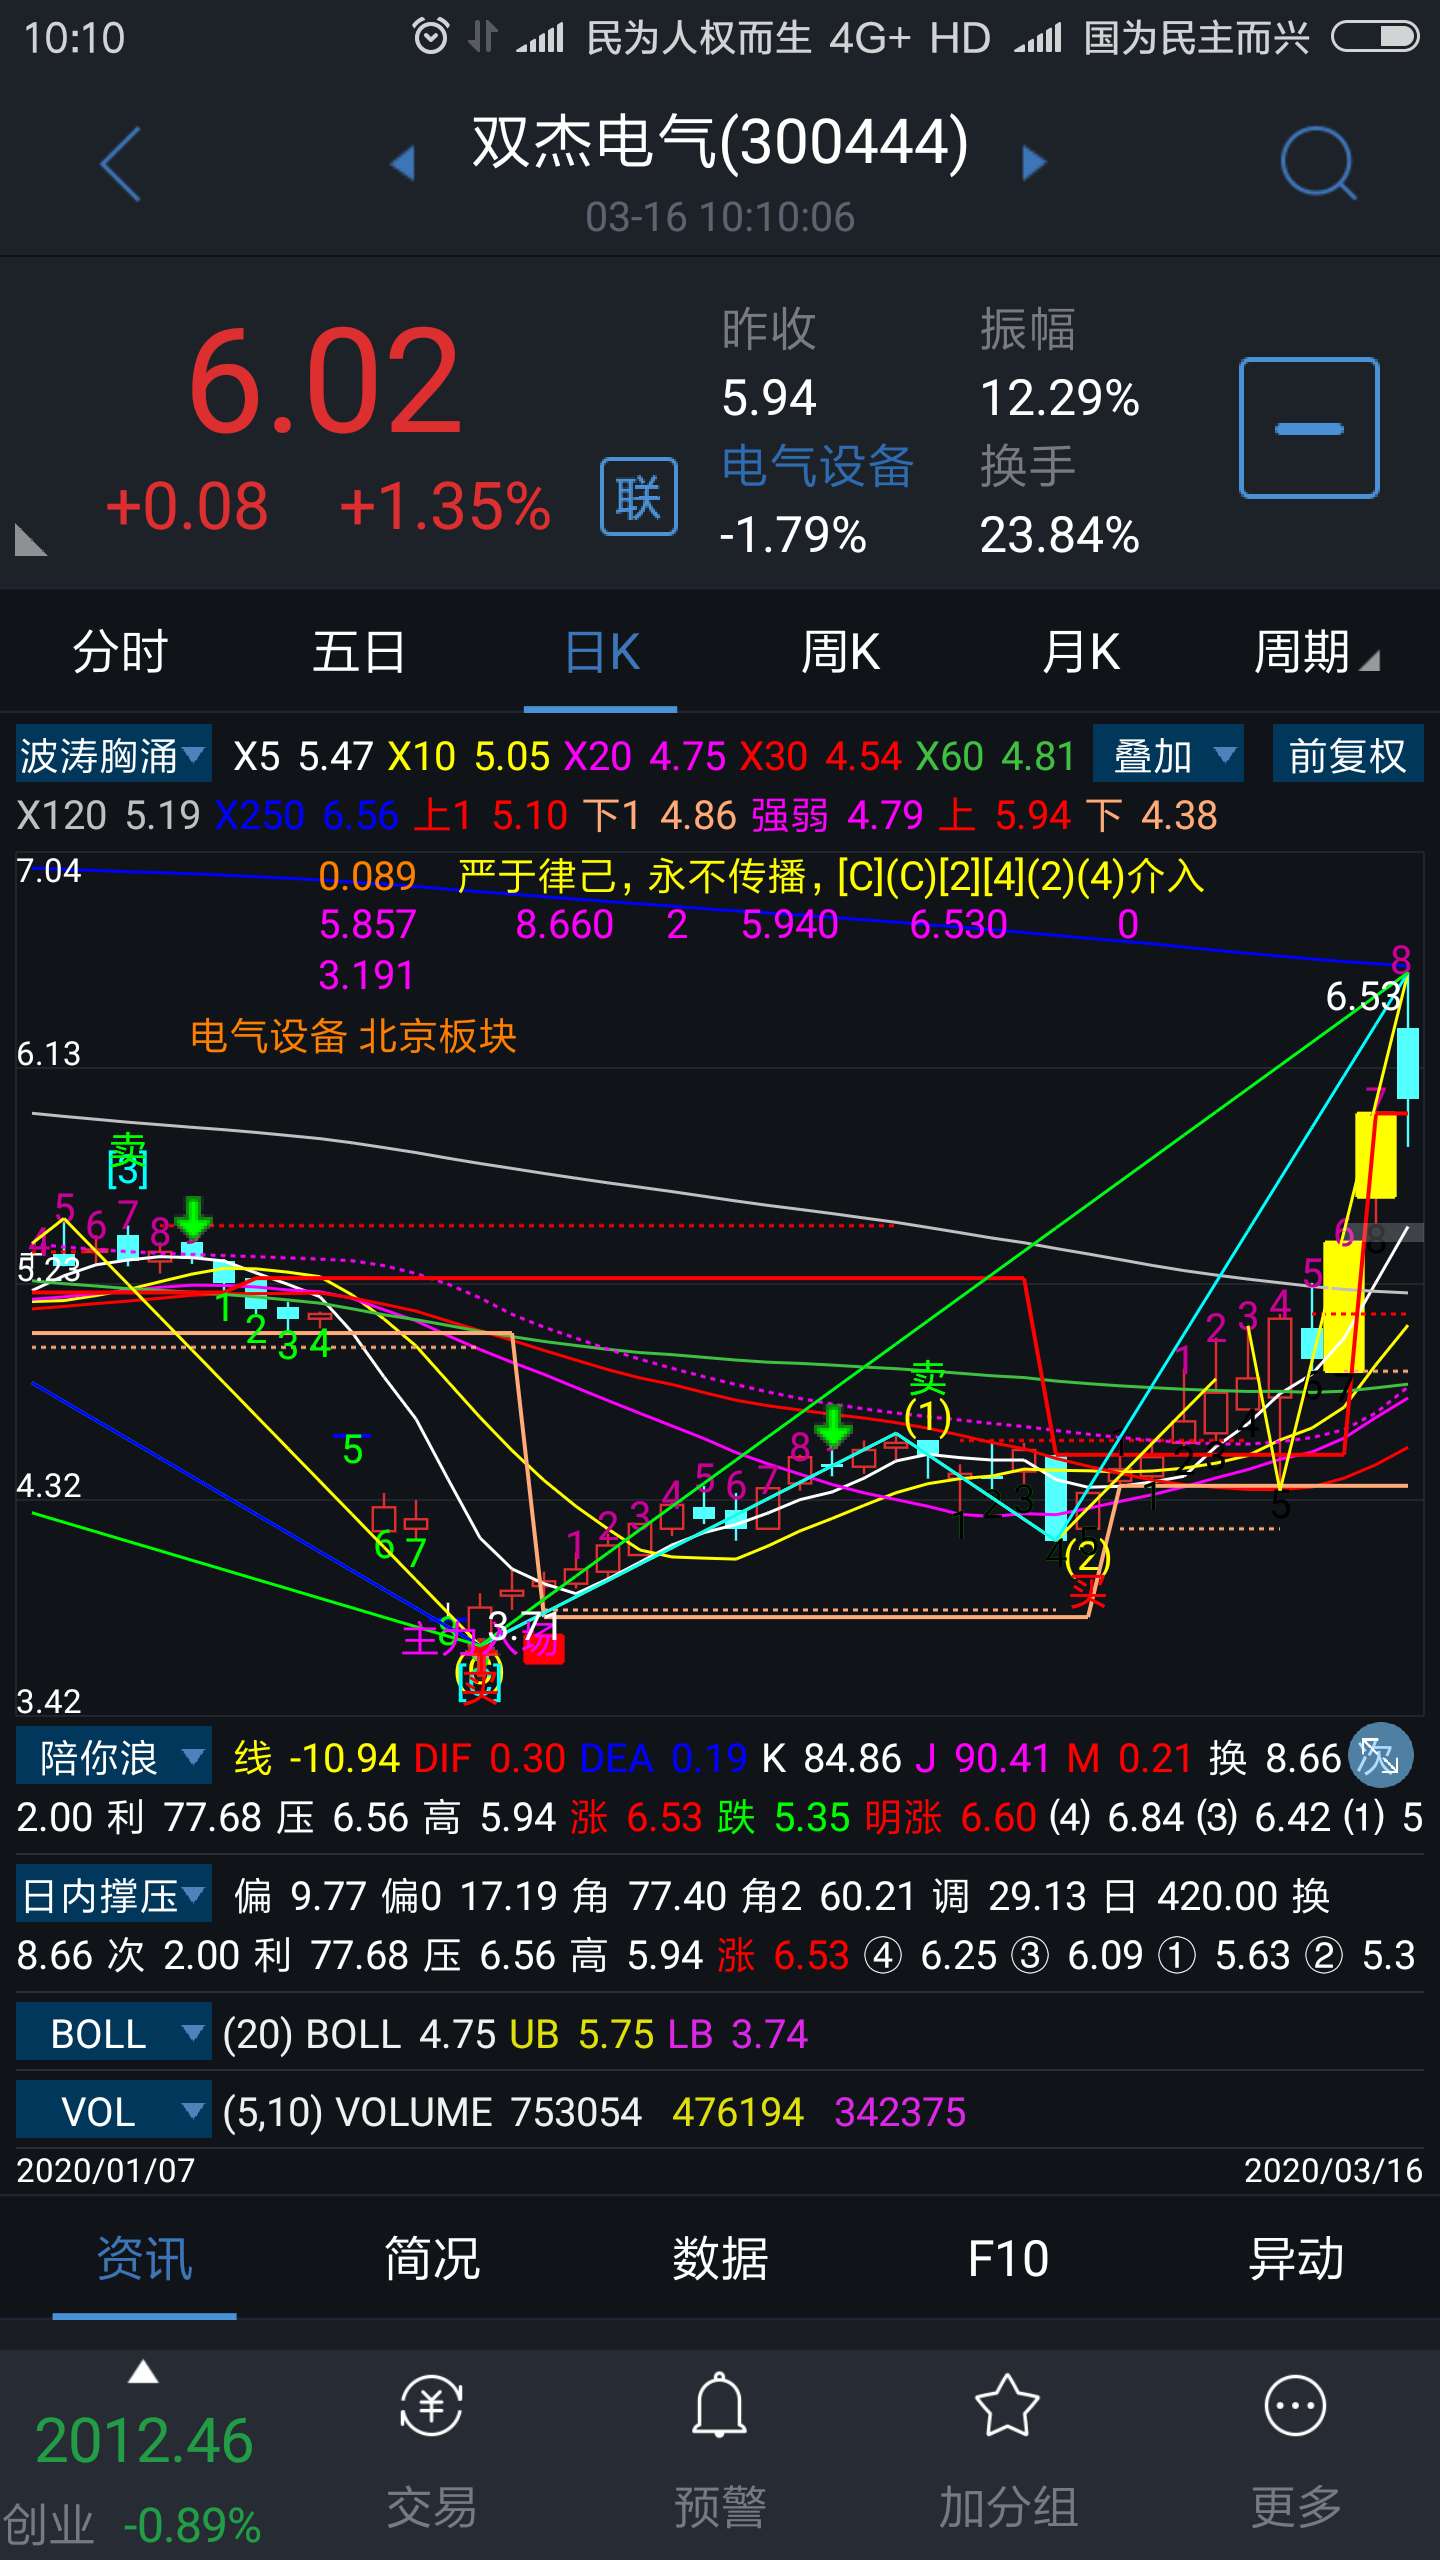Open 创业 index quote 2012.46
This screenshot has width=1440, height=2560.
pyautogui.click(x=143, y=2442)
